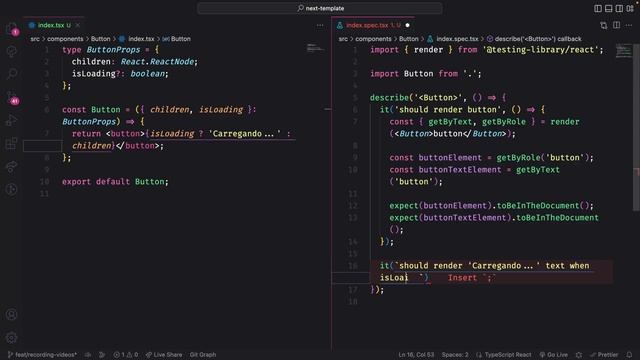640x360 pixels.
Task: Click errors and warnings count in status bar
Action: click(126, 355)
